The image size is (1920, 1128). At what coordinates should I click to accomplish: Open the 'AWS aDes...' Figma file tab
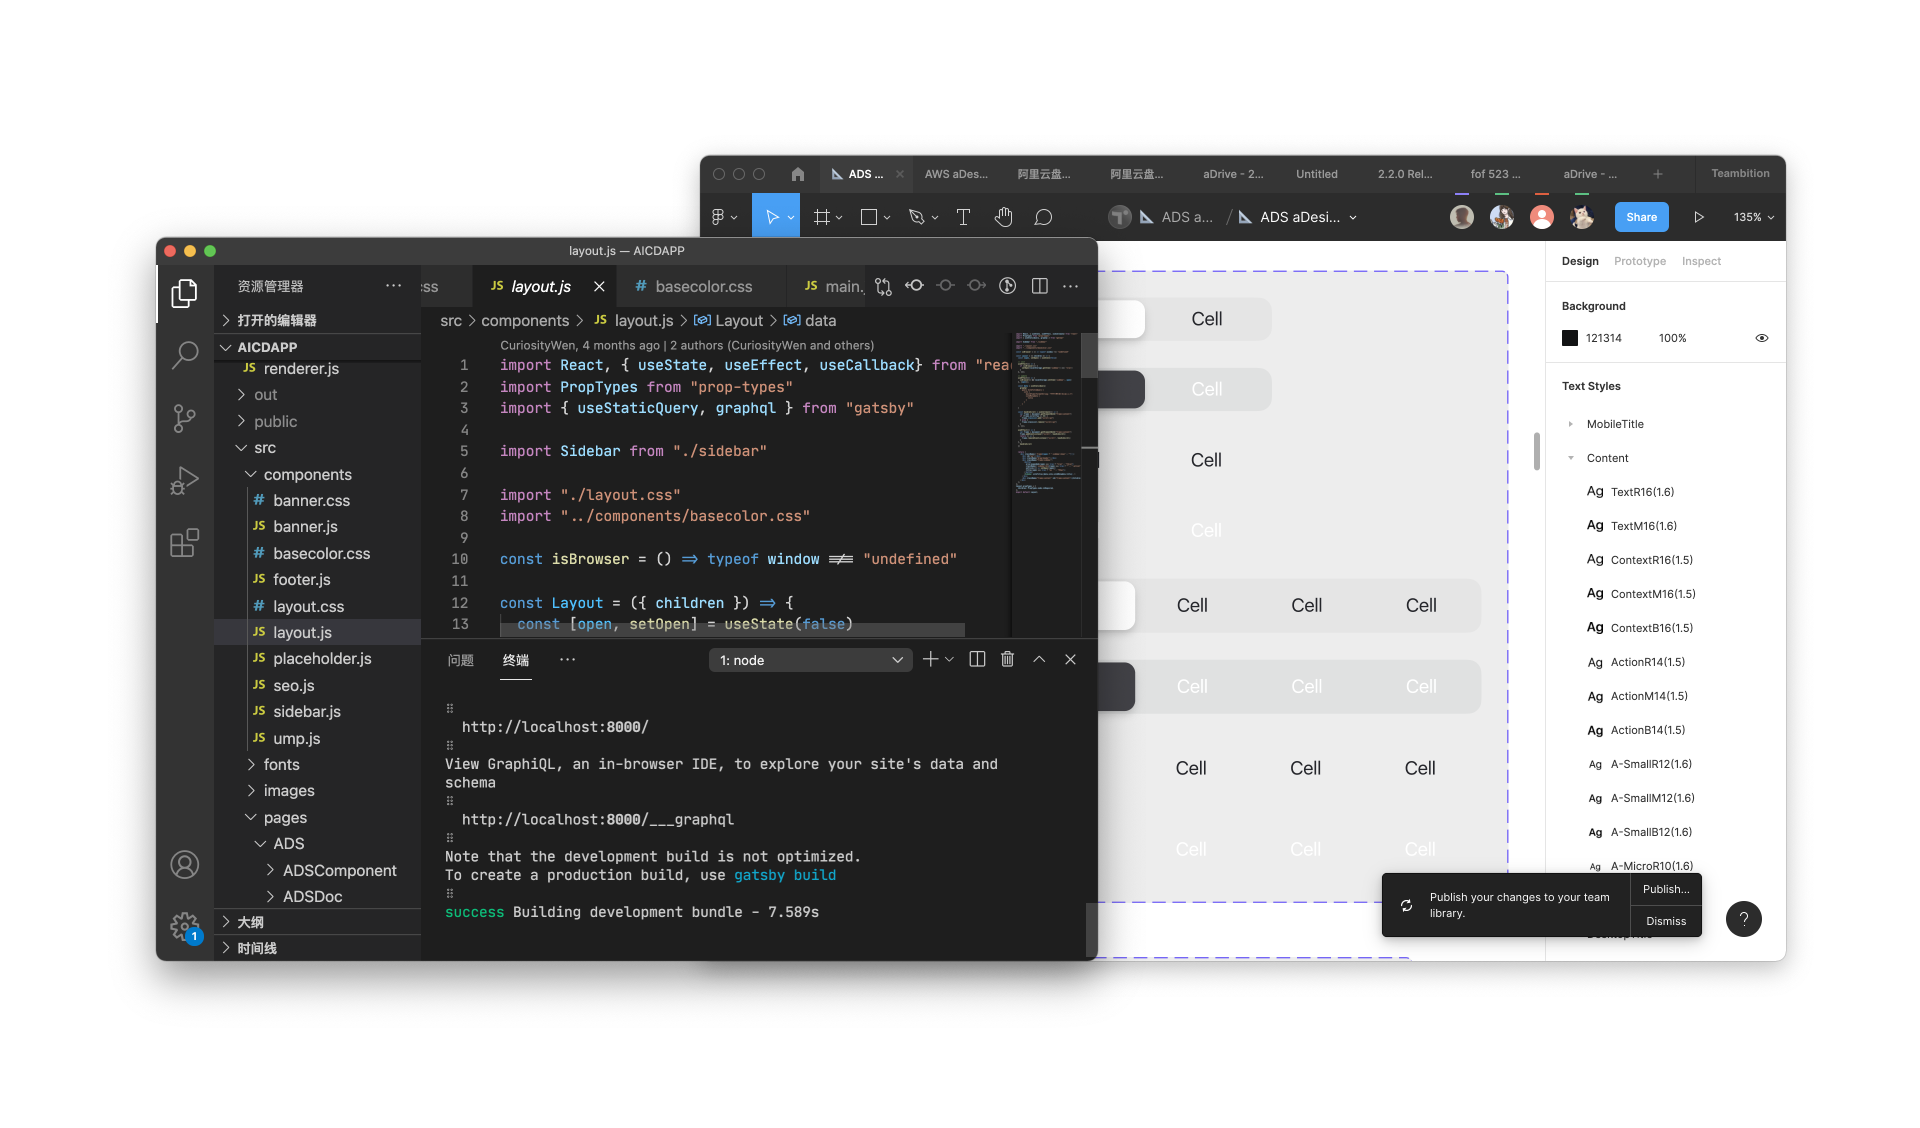pos(956,174)
